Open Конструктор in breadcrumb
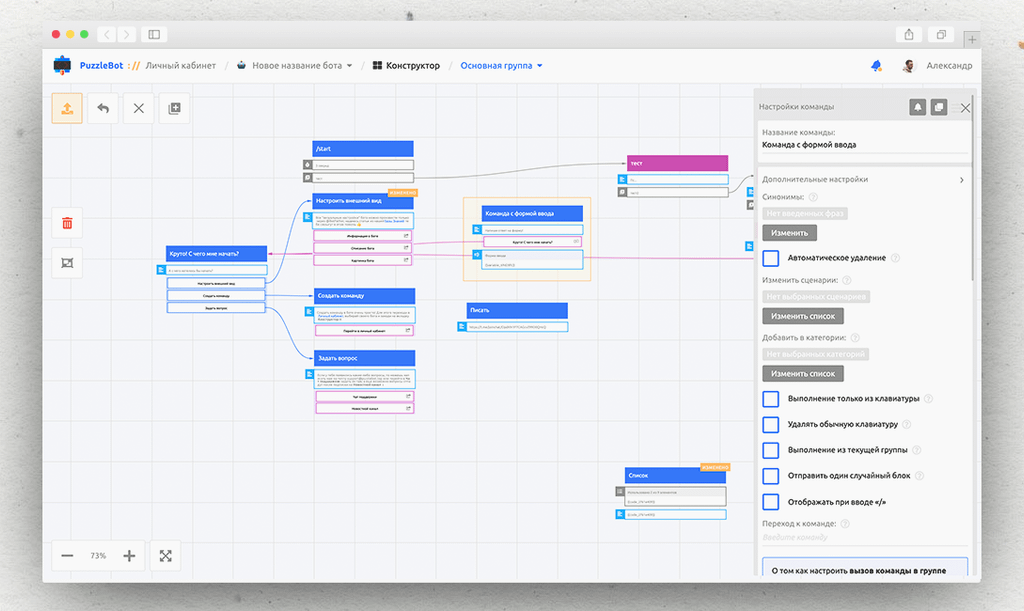 (x=406, y=65)
